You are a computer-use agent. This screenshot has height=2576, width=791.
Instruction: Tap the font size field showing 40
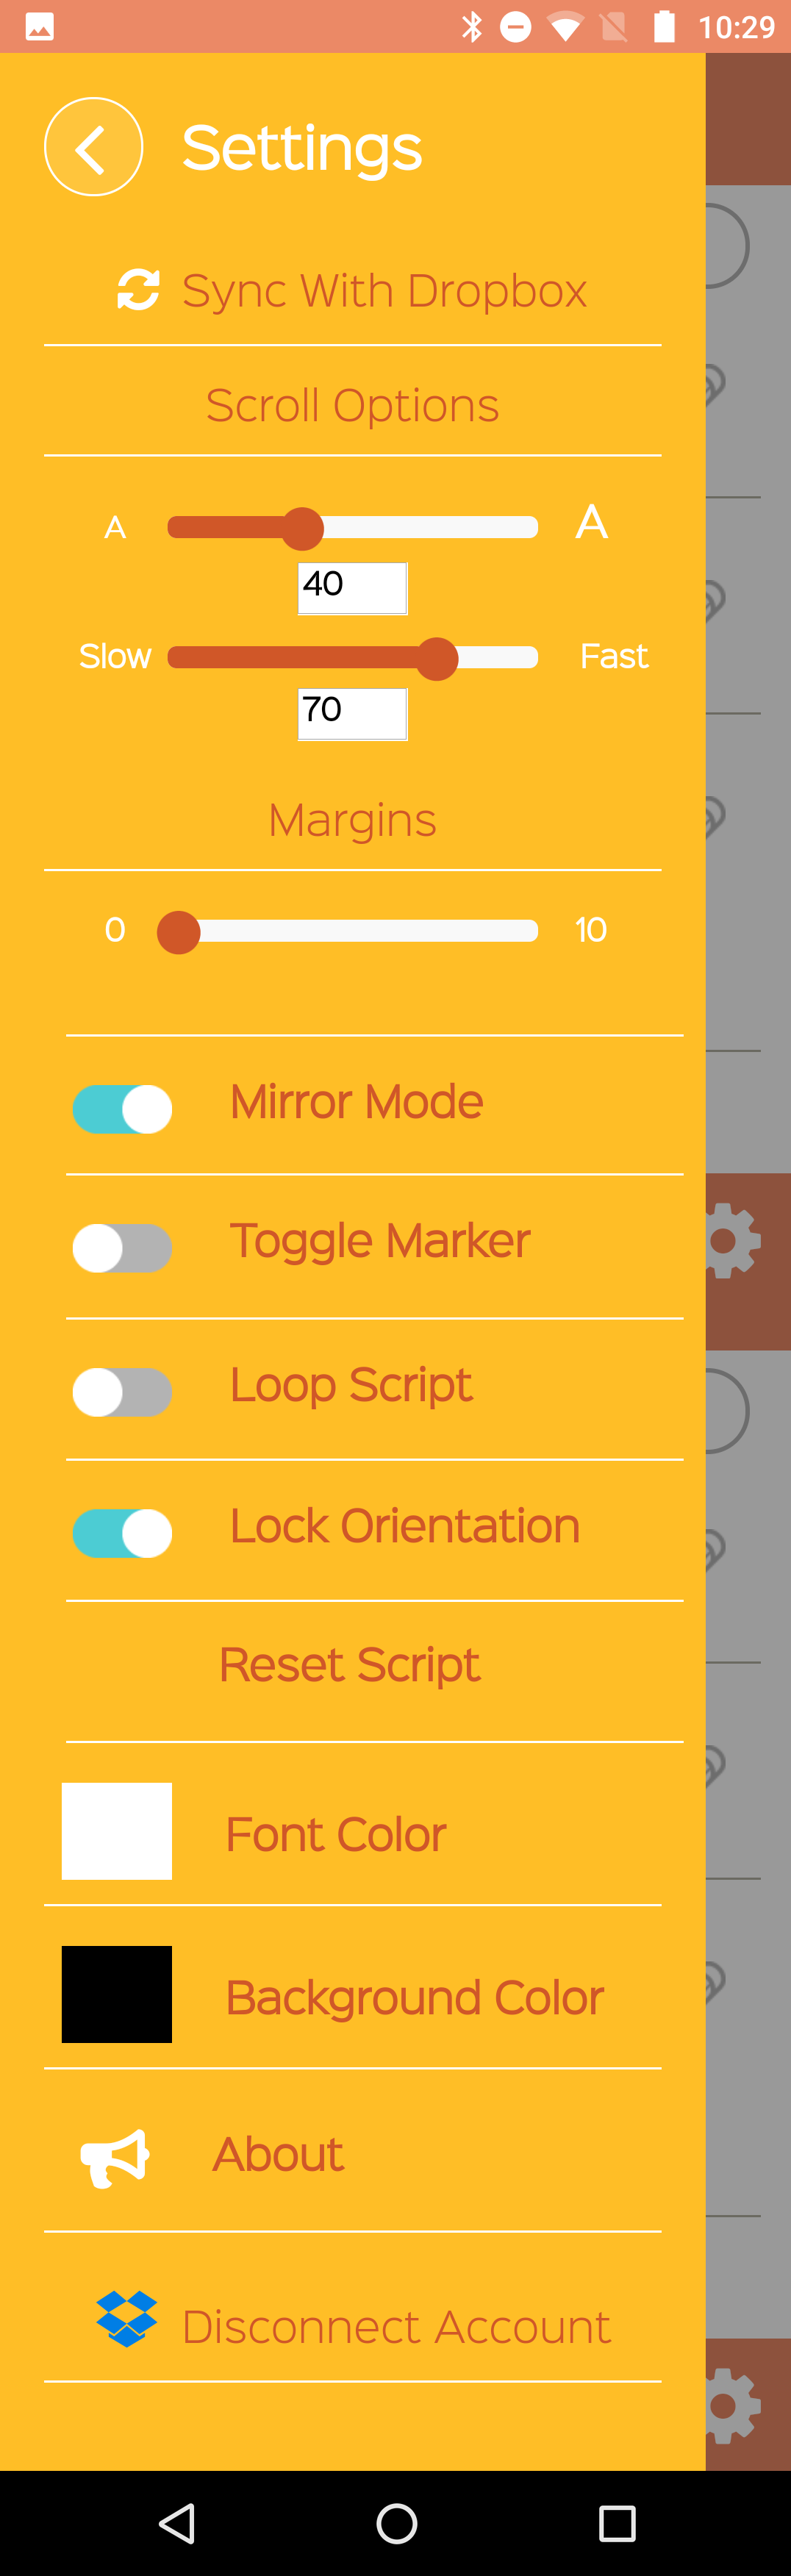(352, 588)
